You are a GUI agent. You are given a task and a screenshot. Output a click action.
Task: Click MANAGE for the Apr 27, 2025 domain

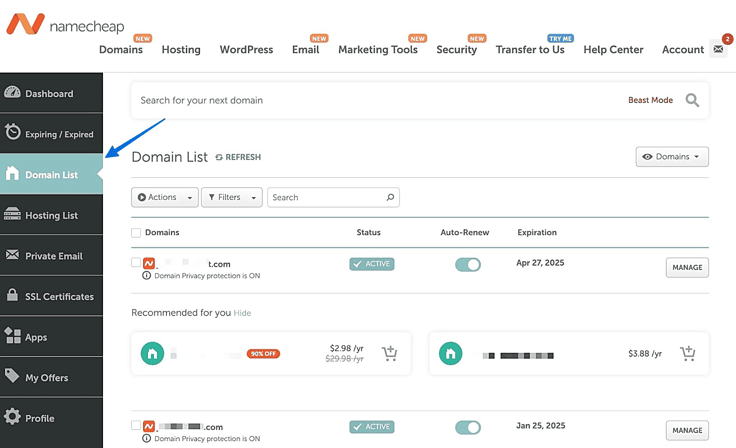[687, 267]
